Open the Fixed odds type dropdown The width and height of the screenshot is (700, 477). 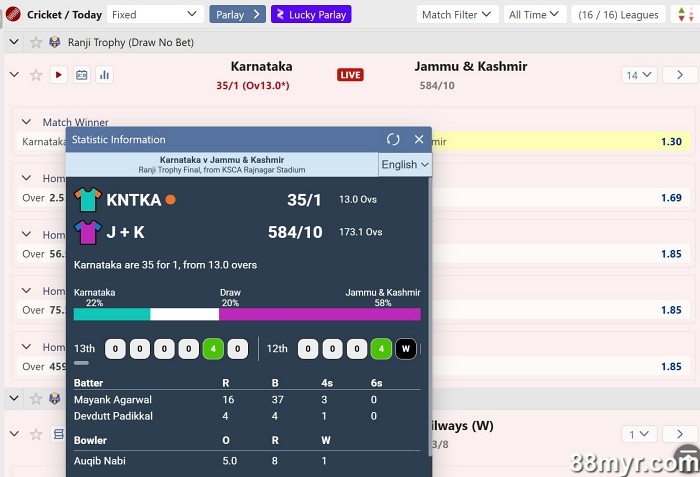coord(155,15)
